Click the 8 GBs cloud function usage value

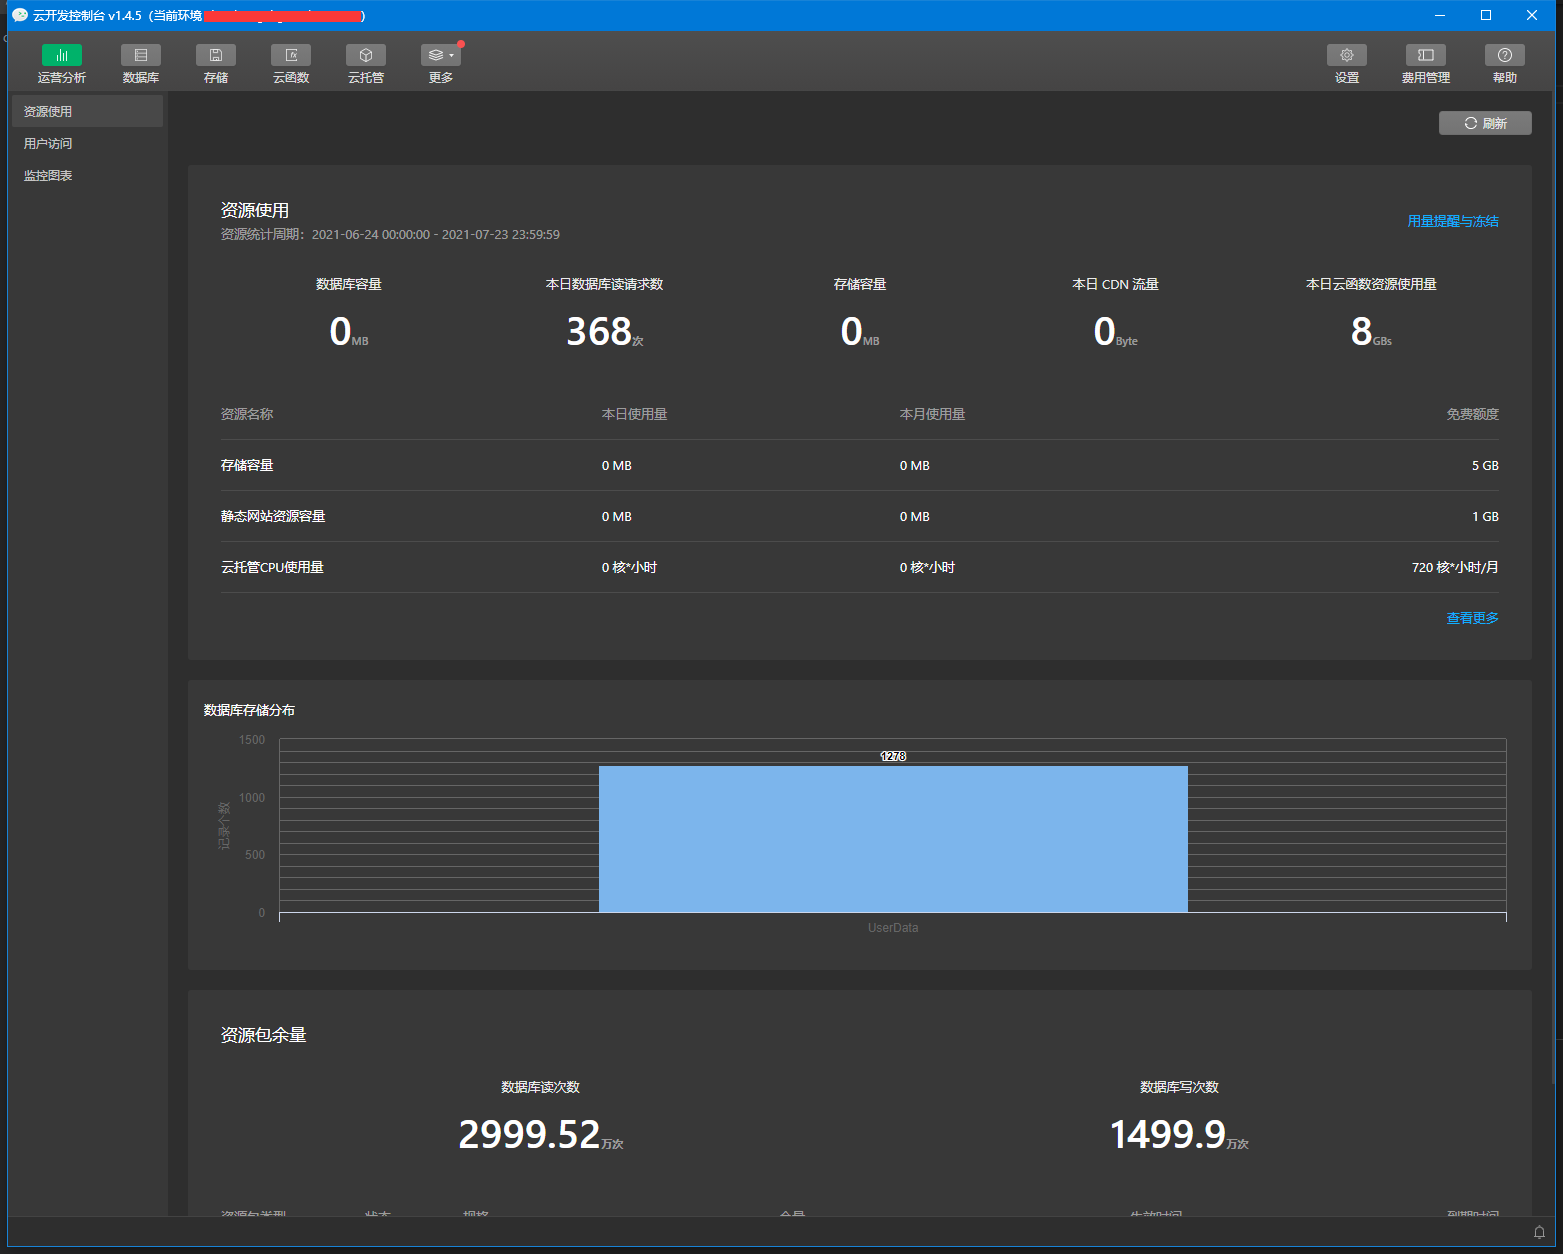(1371, 332)
